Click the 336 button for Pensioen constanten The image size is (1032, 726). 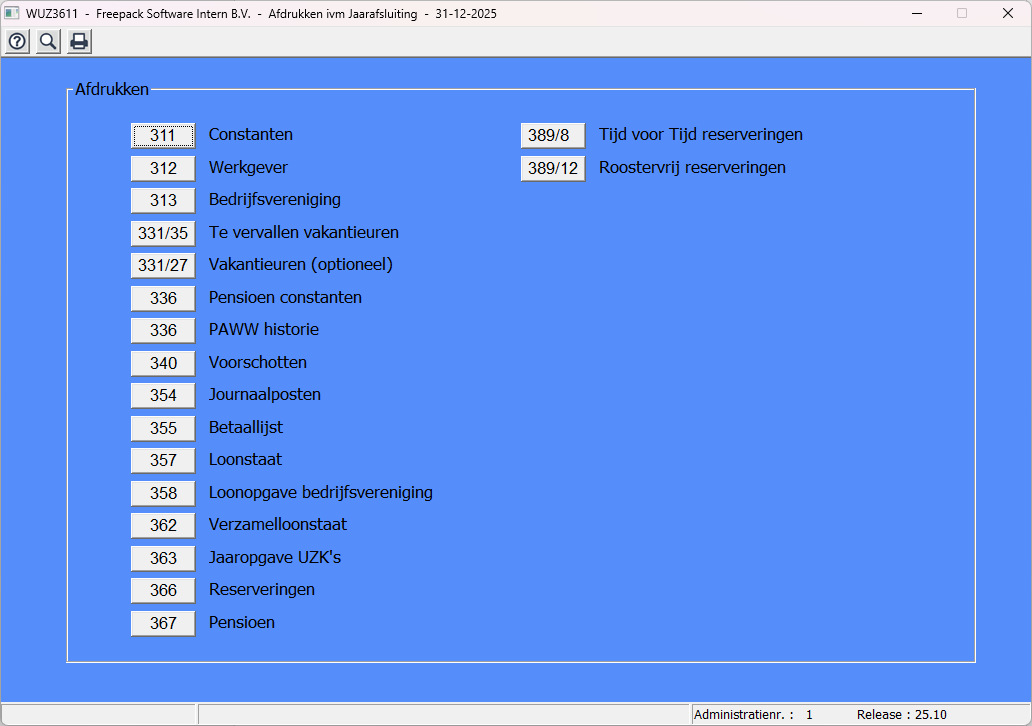click(x=163, y=298)
